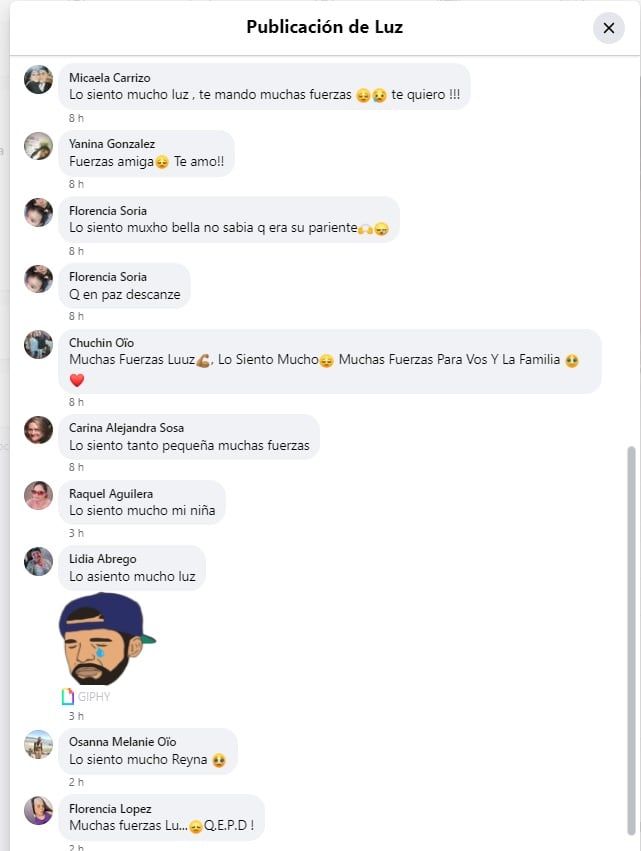The width and height of the screenshot is (641, 851).
Task: Click the 8 h timestamp under Yanina Gonzalez's comment
Action: tap(76, 185)
